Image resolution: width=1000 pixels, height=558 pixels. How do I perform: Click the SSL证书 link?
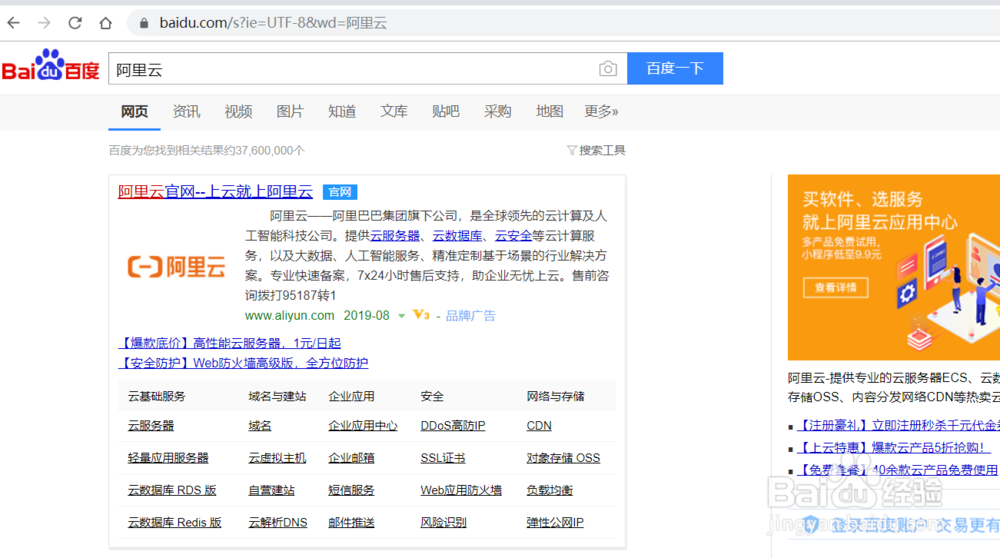tap(443, 458)
